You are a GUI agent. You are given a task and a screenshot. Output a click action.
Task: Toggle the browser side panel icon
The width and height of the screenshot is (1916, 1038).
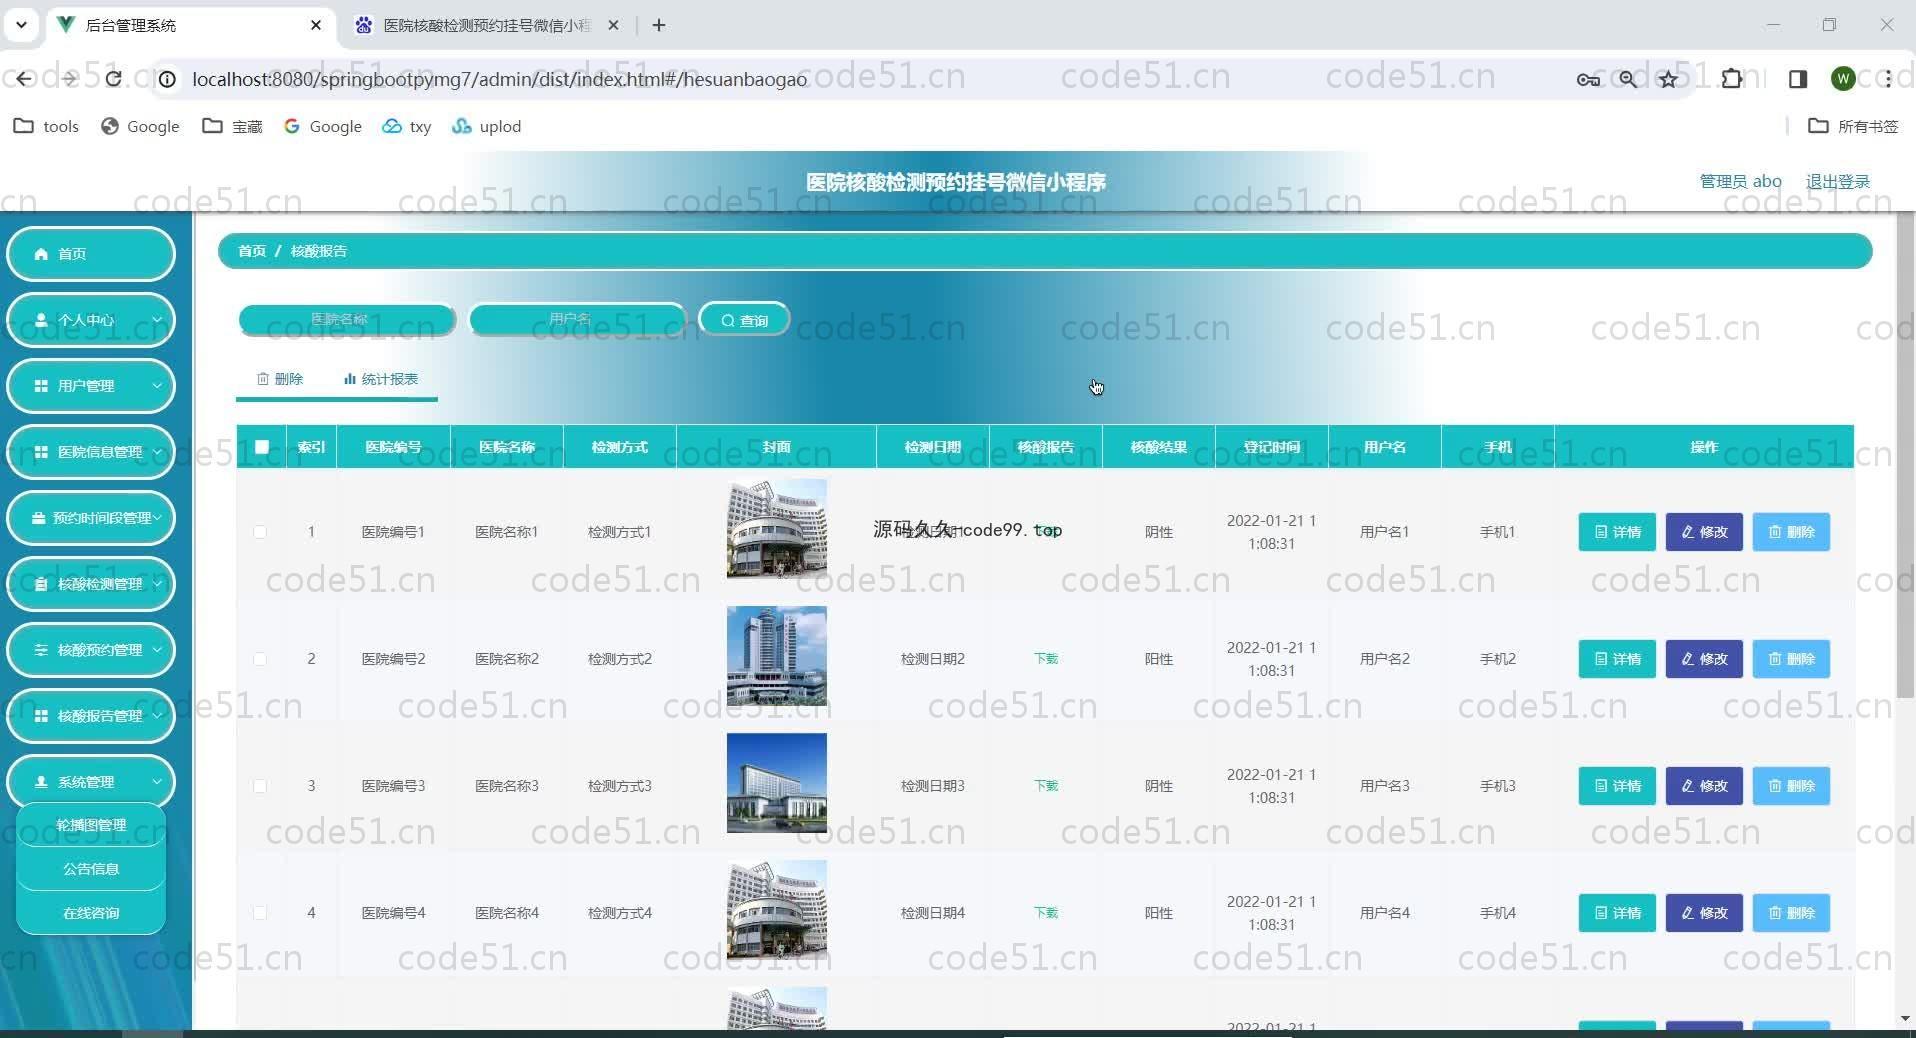click(x=1798, y=79)
